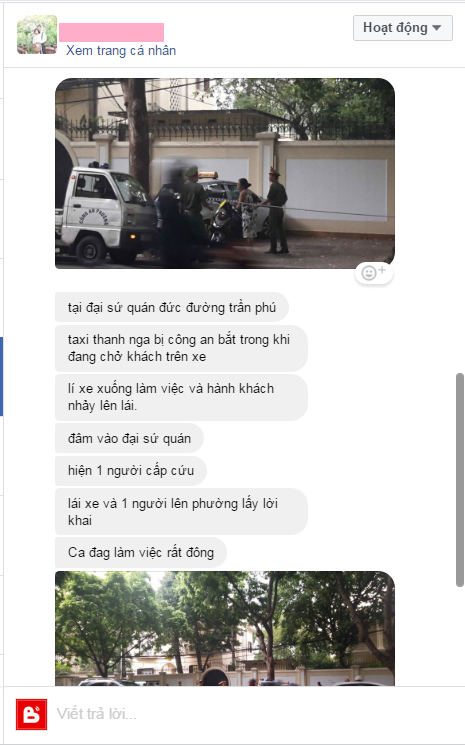The width and height of the screenshot is (465, 745).
Task: Open the Hoạt động dropdown
Action: coord(403,28)
